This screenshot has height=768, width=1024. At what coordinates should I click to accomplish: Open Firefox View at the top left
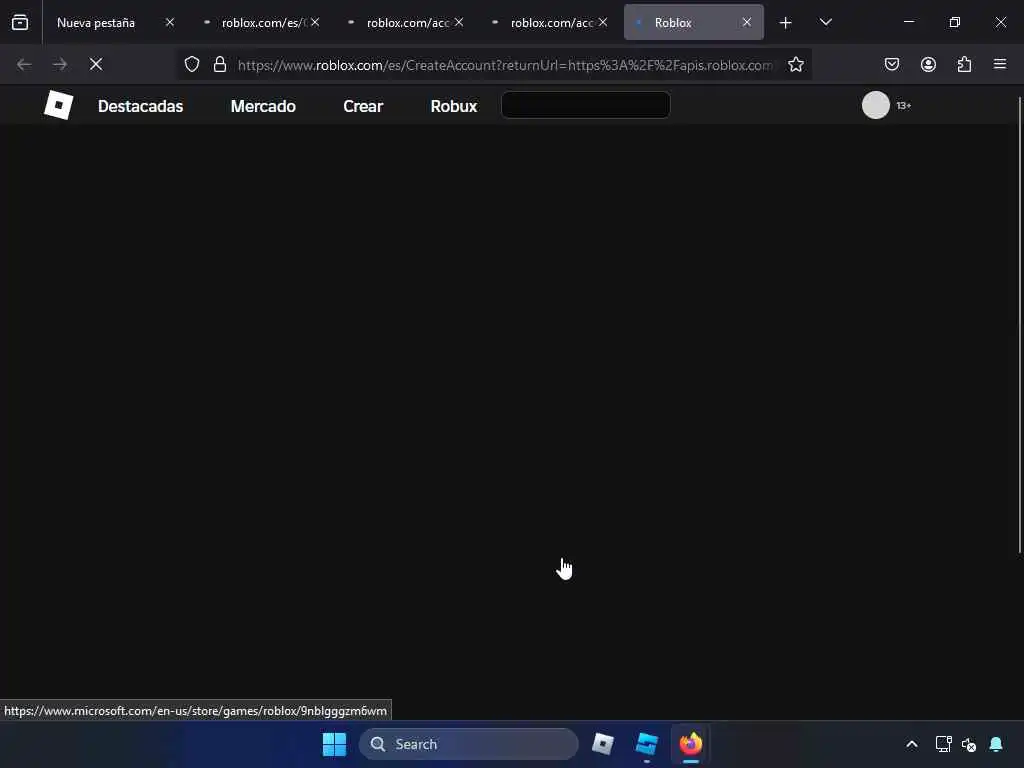[x=20, y=22]
